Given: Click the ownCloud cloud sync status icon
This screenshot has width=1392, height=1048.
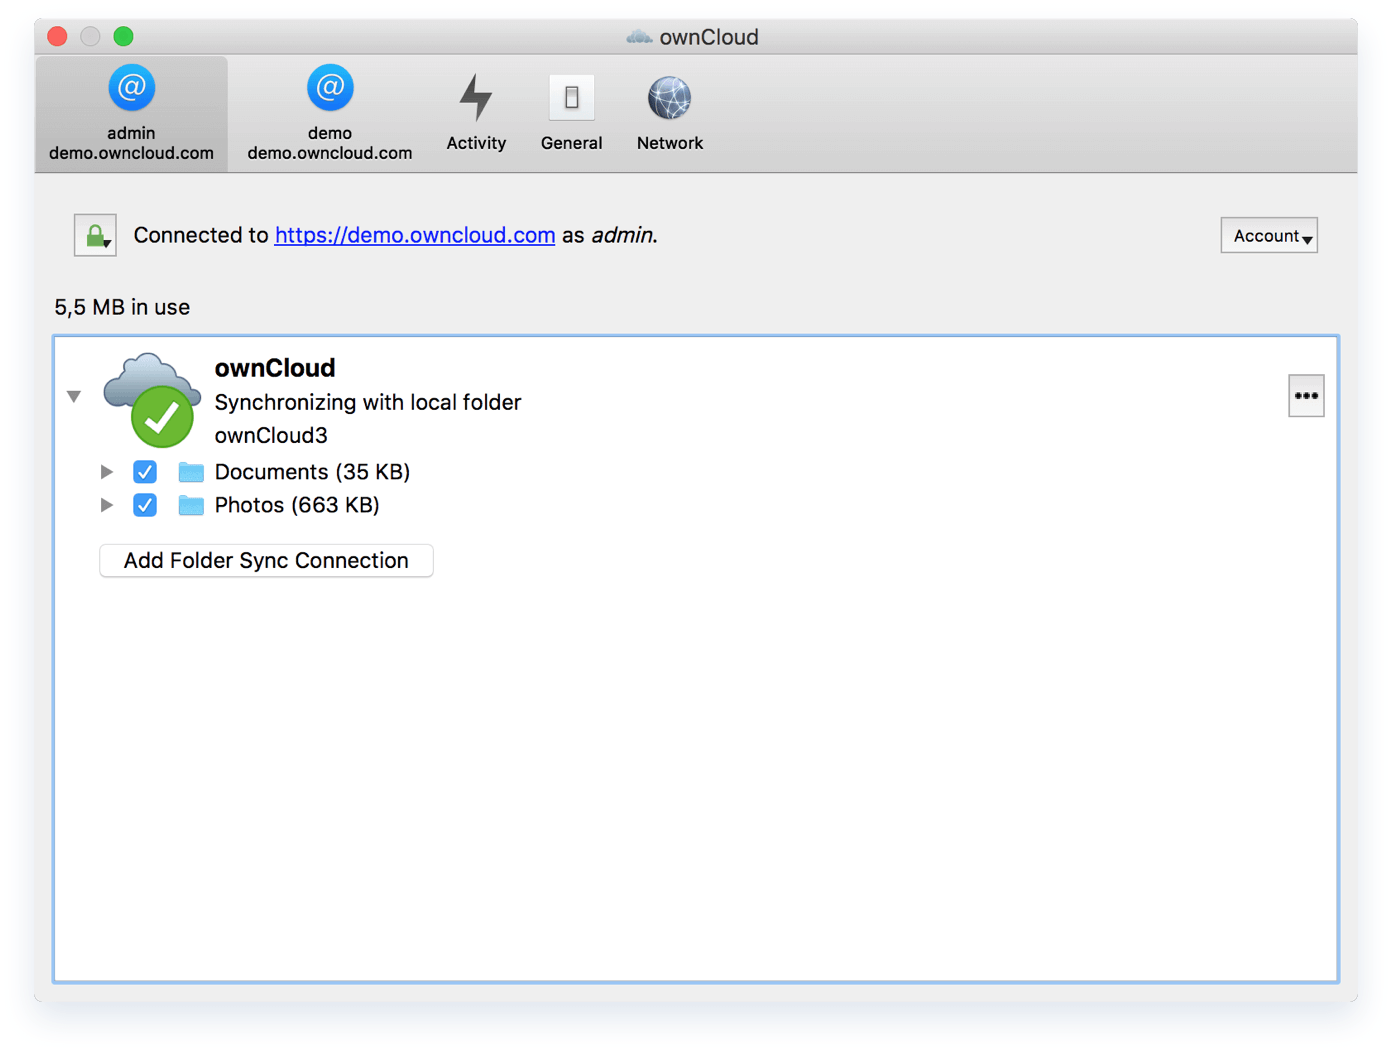Looking at the screenshot, I should (x=153, y=400).
